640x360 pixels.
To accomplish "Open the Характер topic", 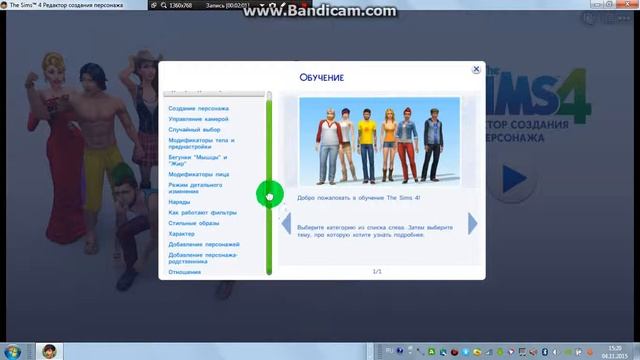I will tap(181, 234).
